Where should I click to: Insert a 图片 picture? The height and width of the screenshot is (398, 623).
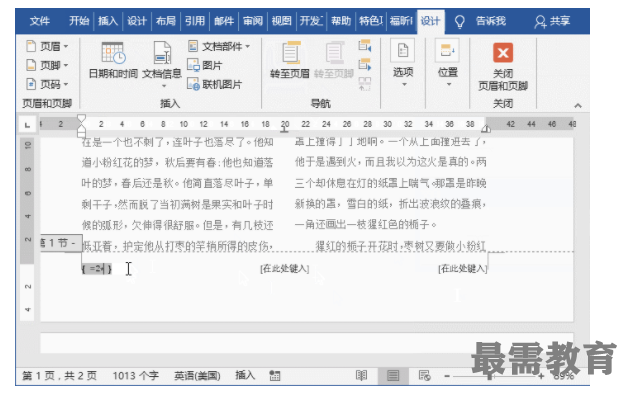tap(205, 65)
